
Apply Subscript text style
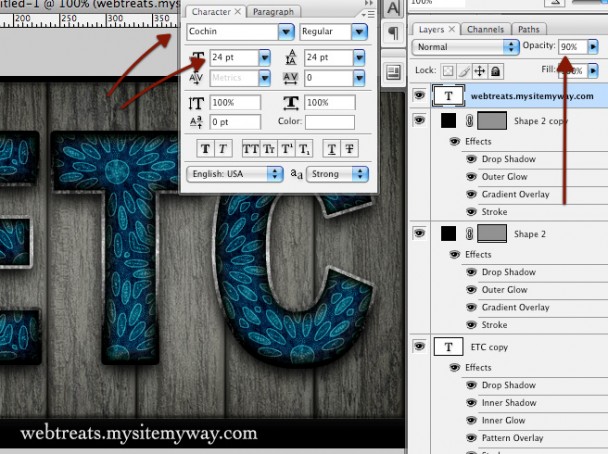[x=304, y=149]
